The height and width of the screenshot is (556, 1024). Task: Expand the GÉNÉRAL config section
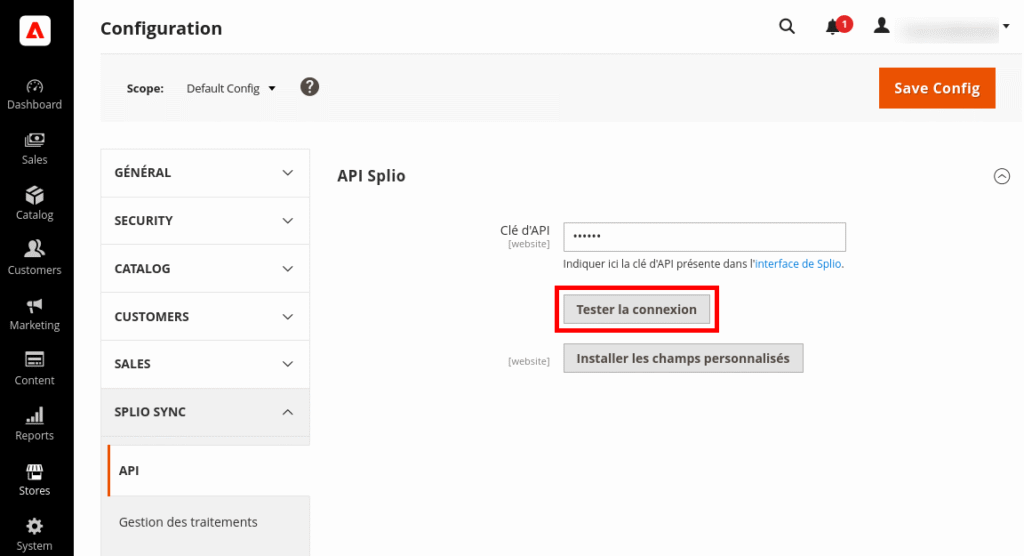tap(205, 172)
